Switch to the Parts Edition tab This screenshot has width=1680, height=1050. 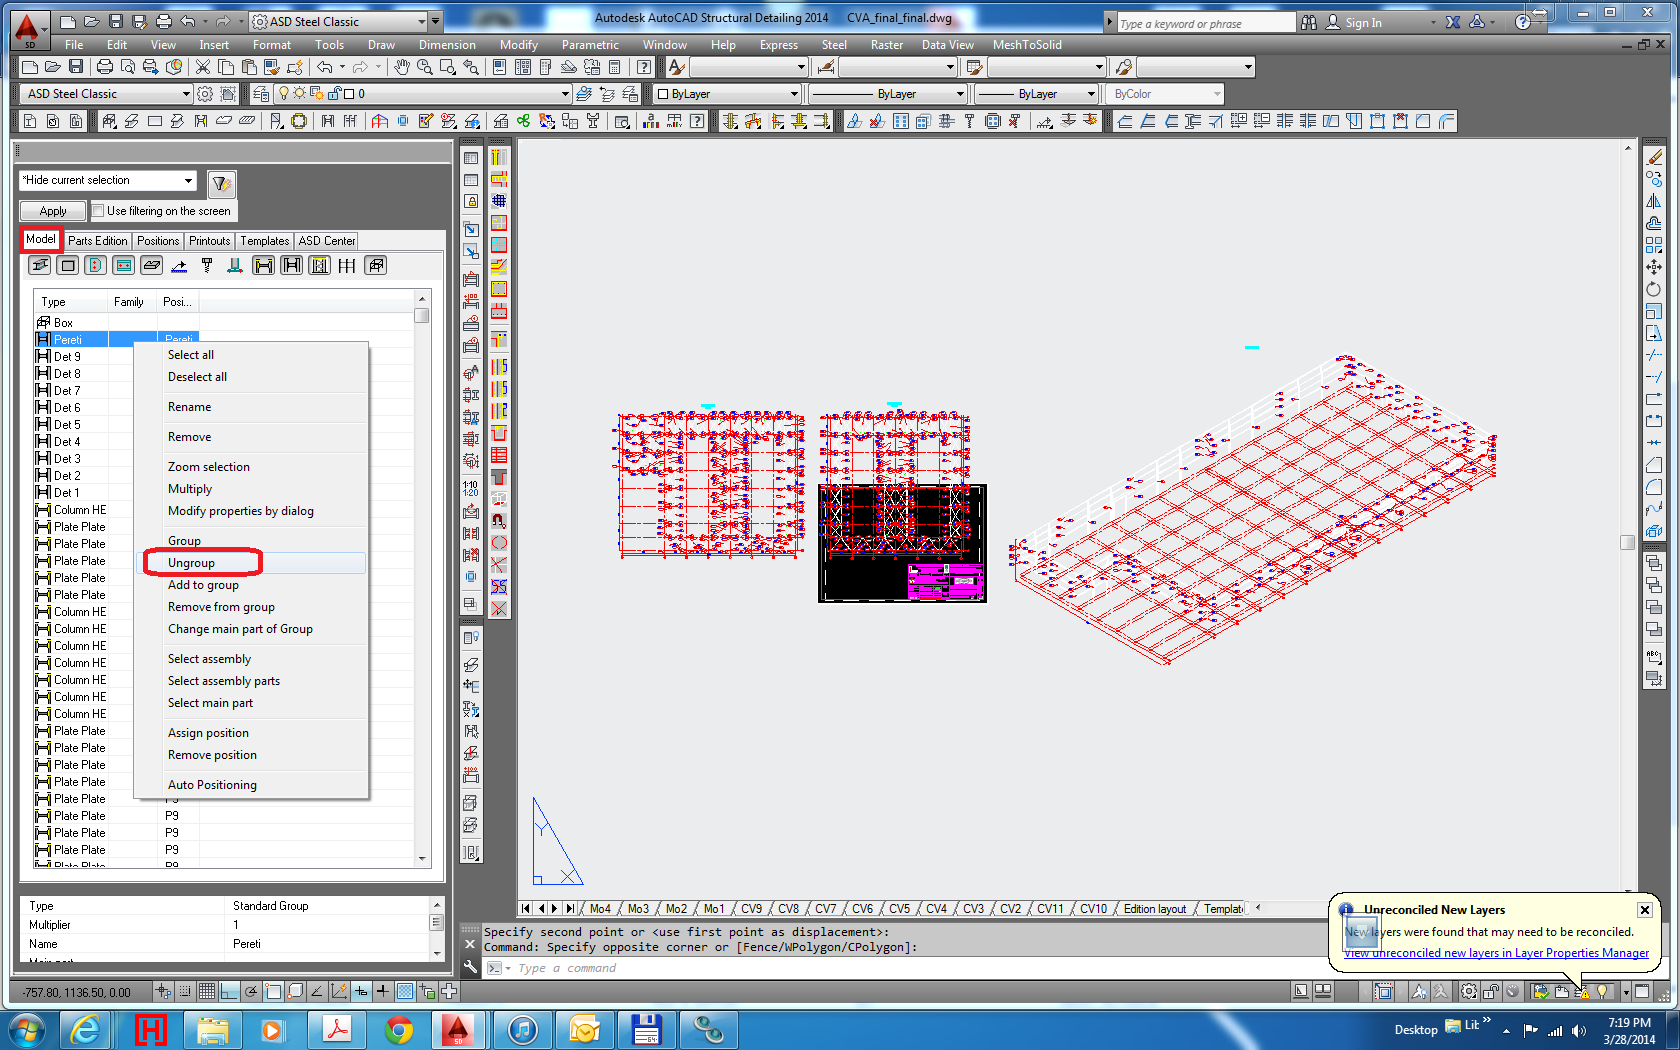coord(97,241)
